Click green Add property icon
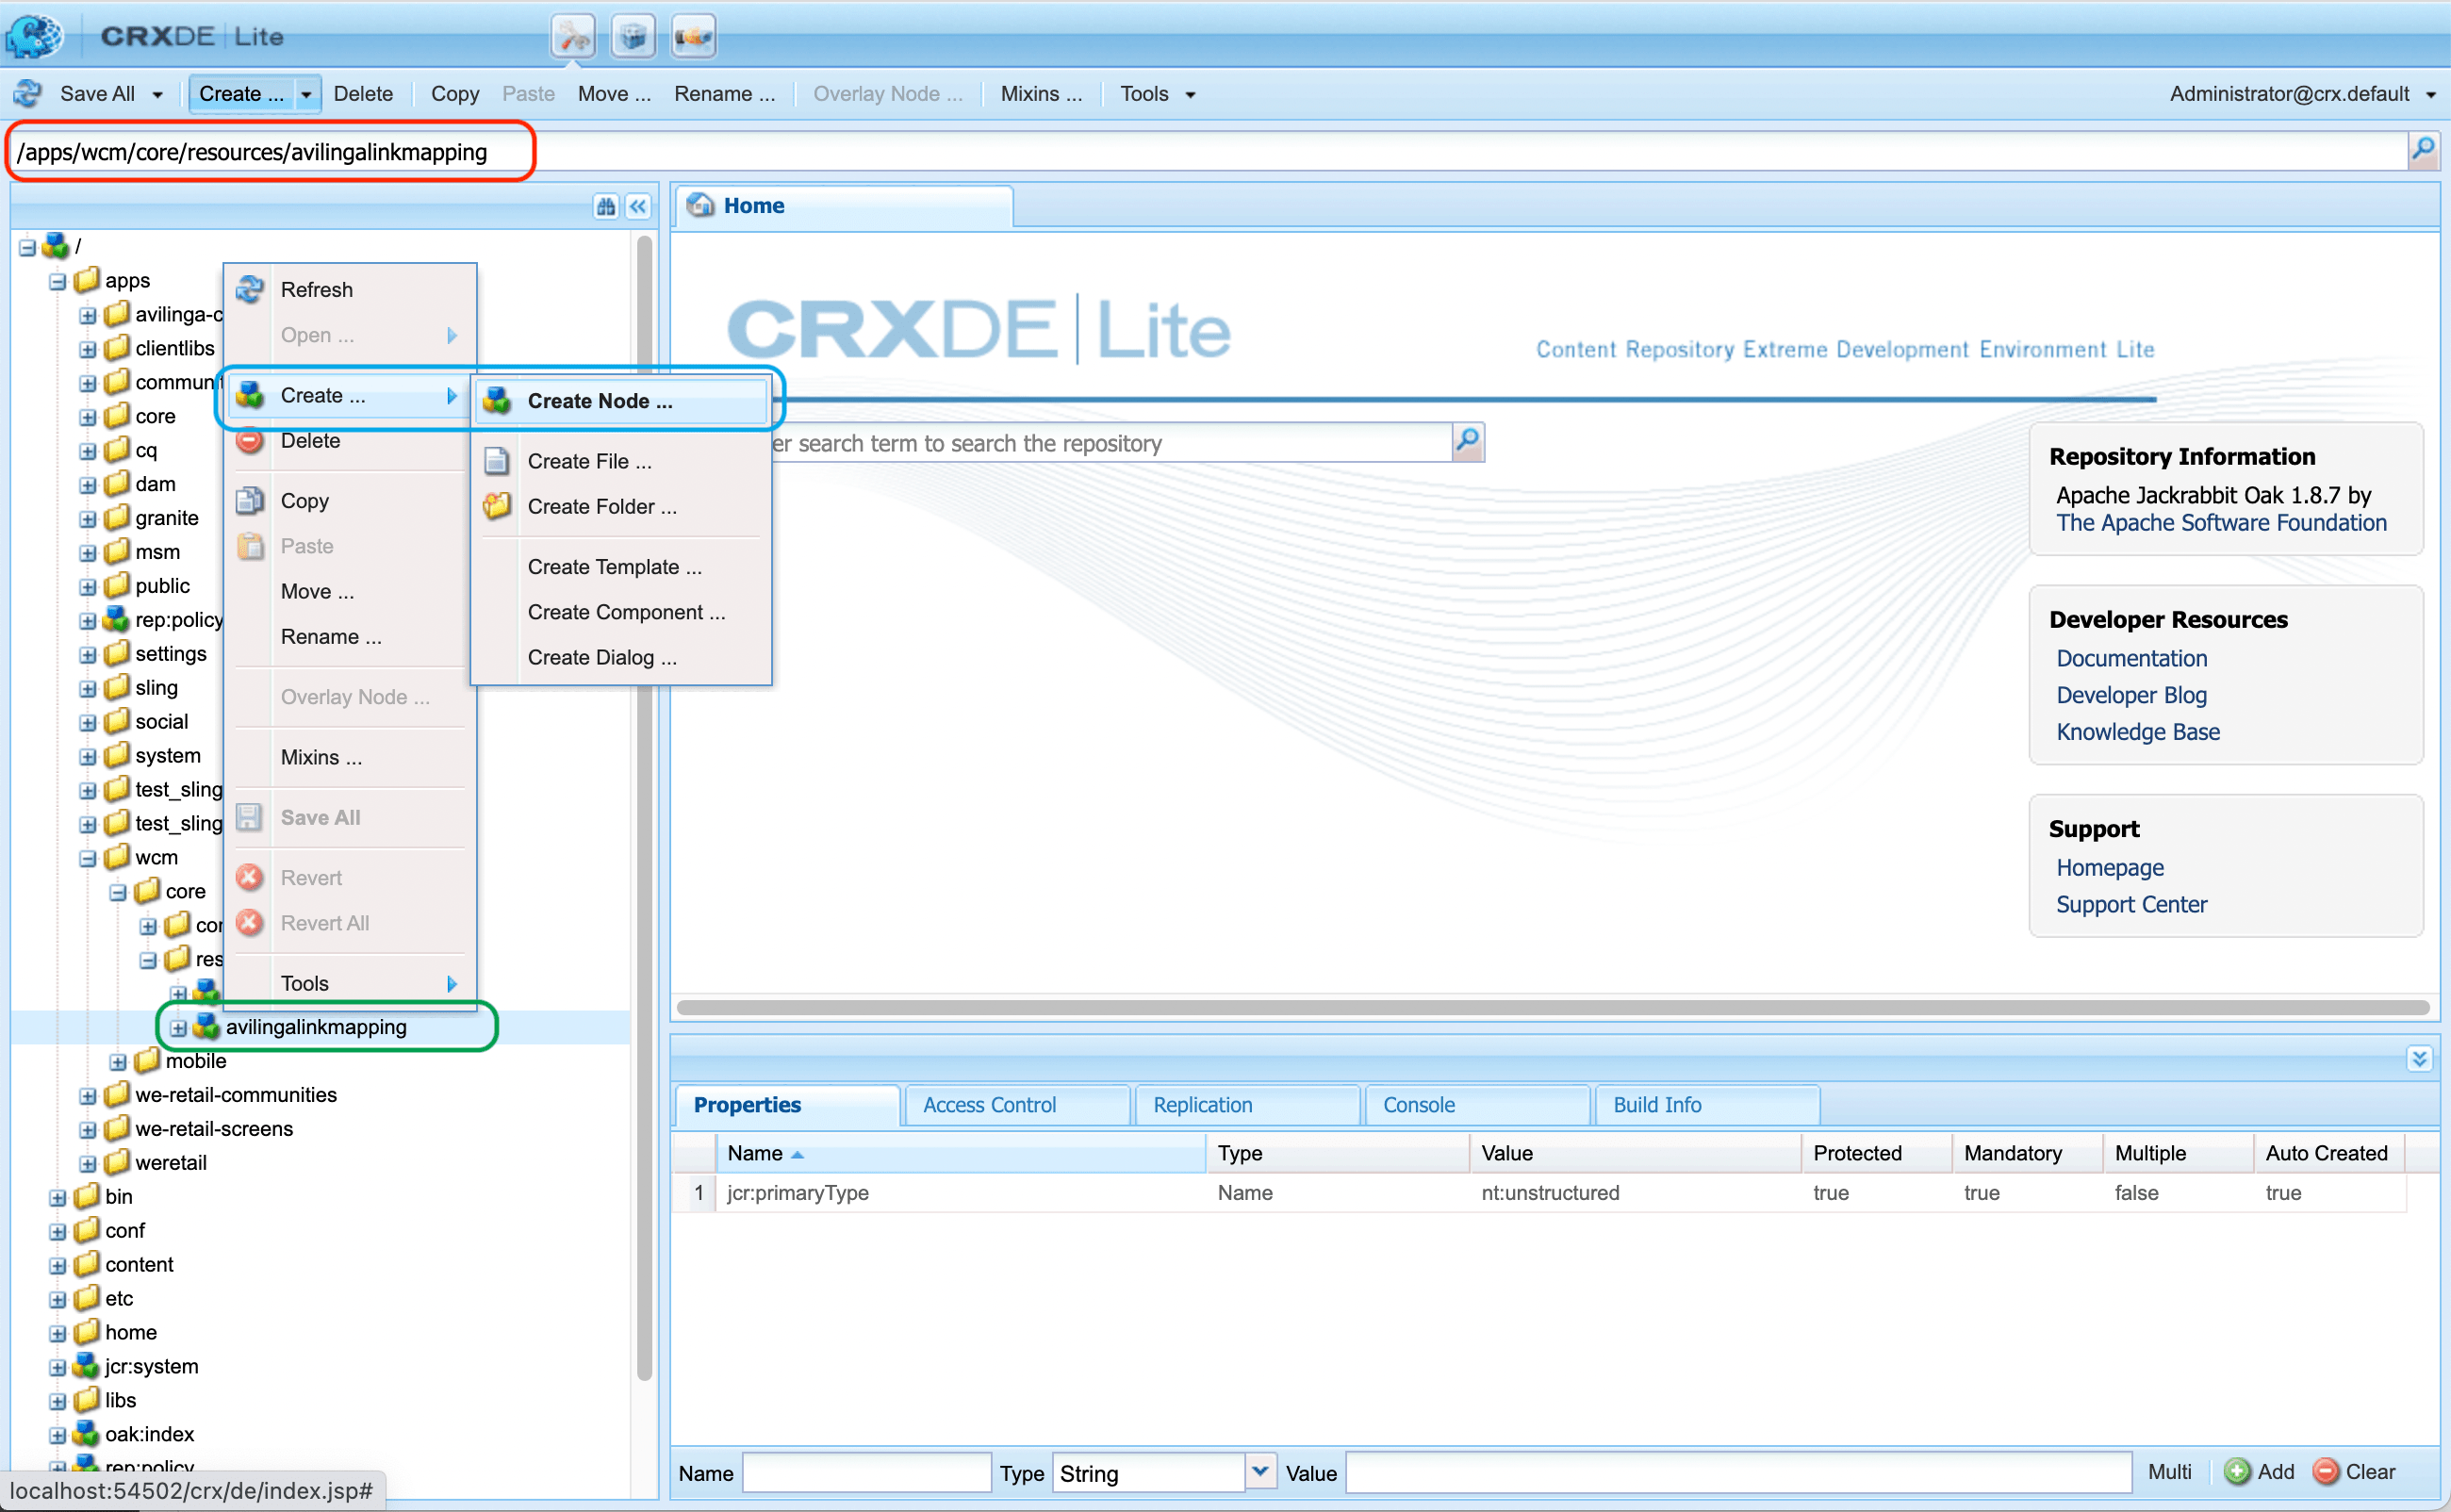The height and width of the screenshot is (1512, 2451). click(x=2236, y=1471)
